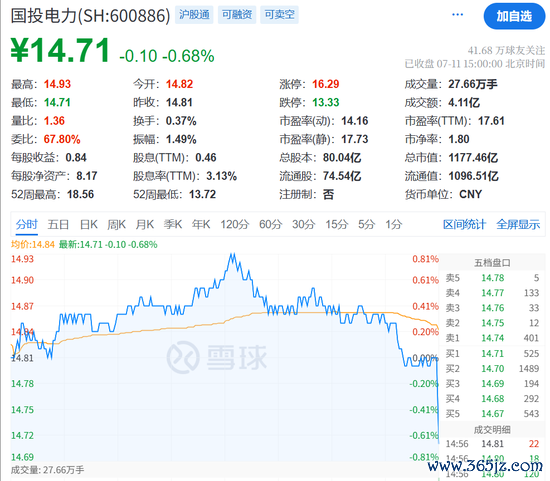This screenshot has width=550, height=481.
Task: Click the 41.68 万球友关注 text
Action: click(x=506, y=51)
